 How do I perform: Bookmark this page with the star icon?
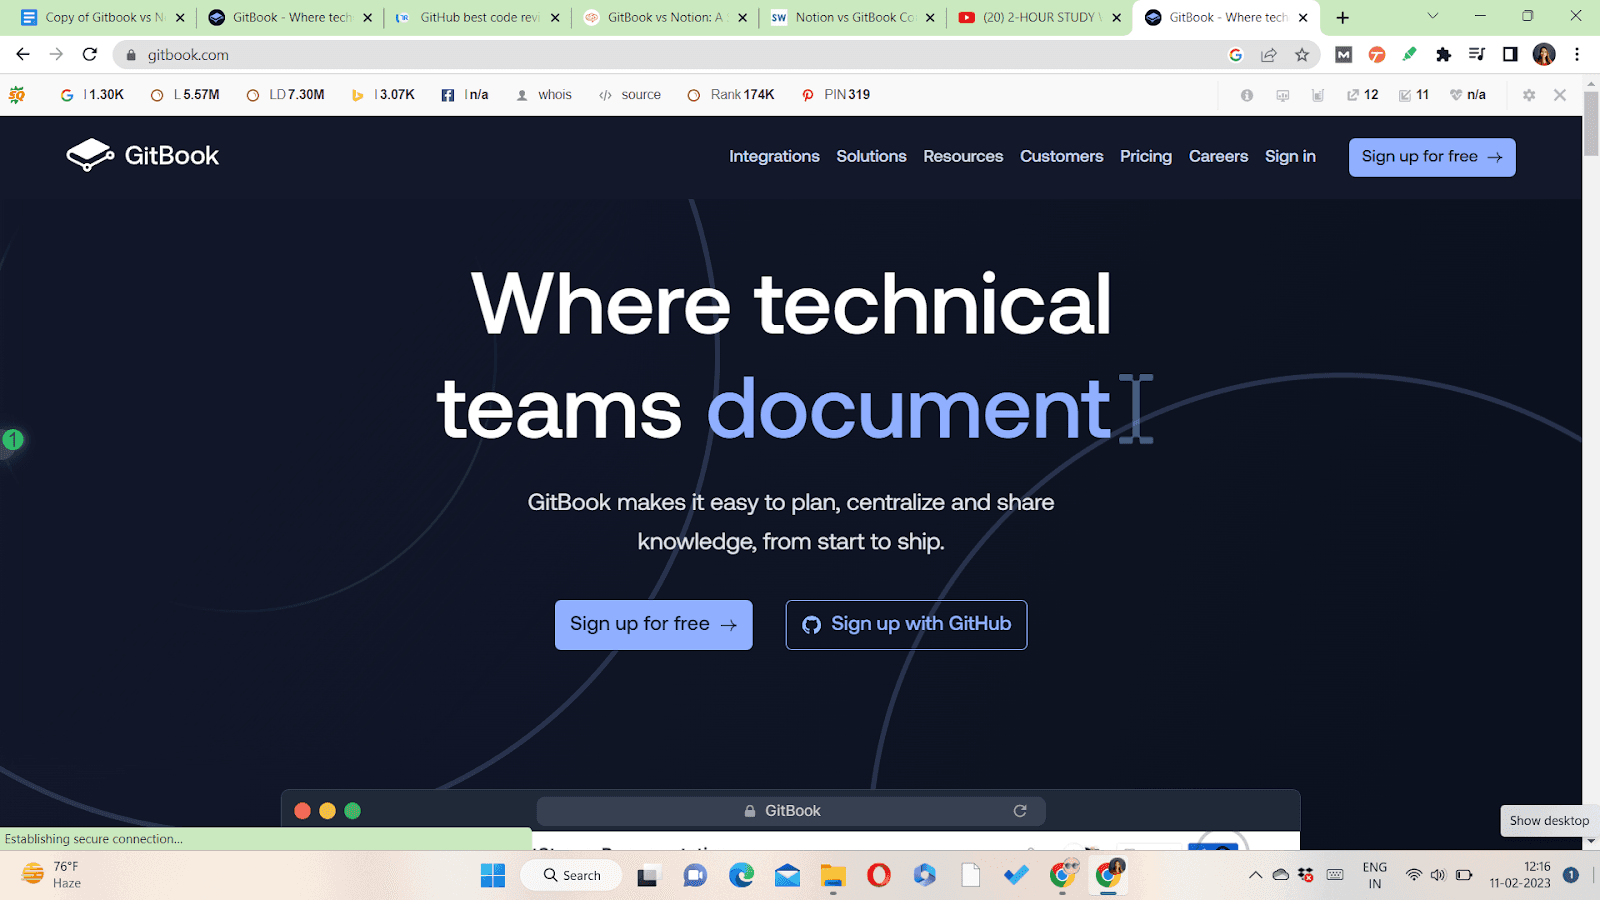coord(1301,55)
